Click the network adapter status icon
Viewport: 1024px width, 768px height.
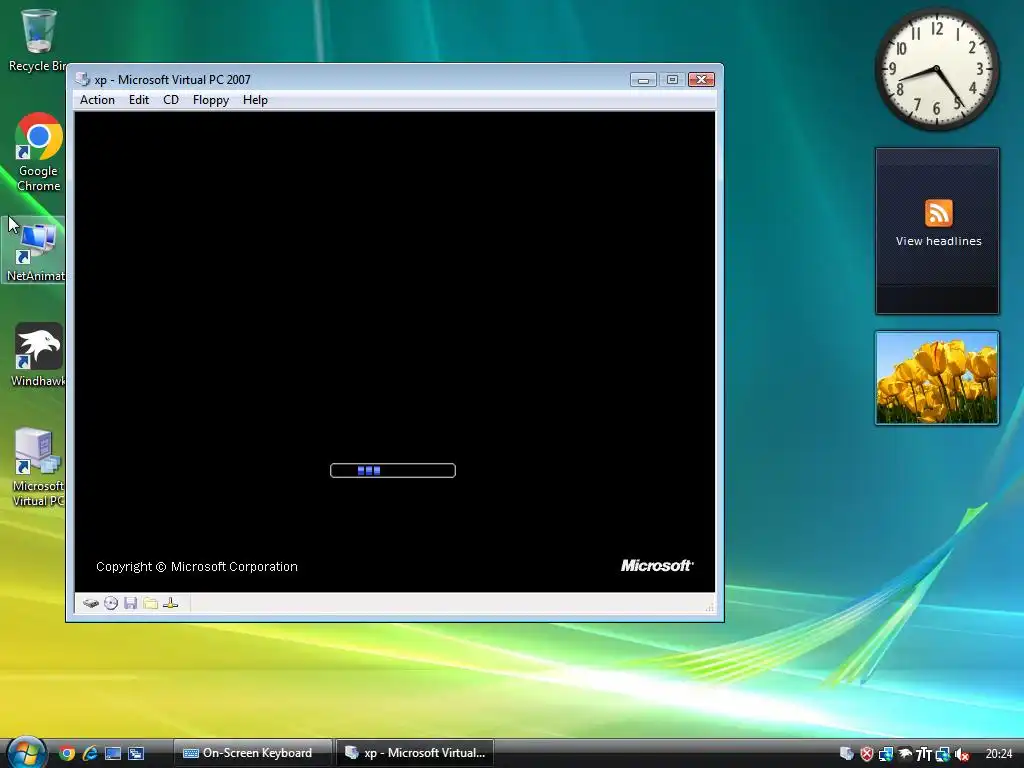tap(170, 603)
